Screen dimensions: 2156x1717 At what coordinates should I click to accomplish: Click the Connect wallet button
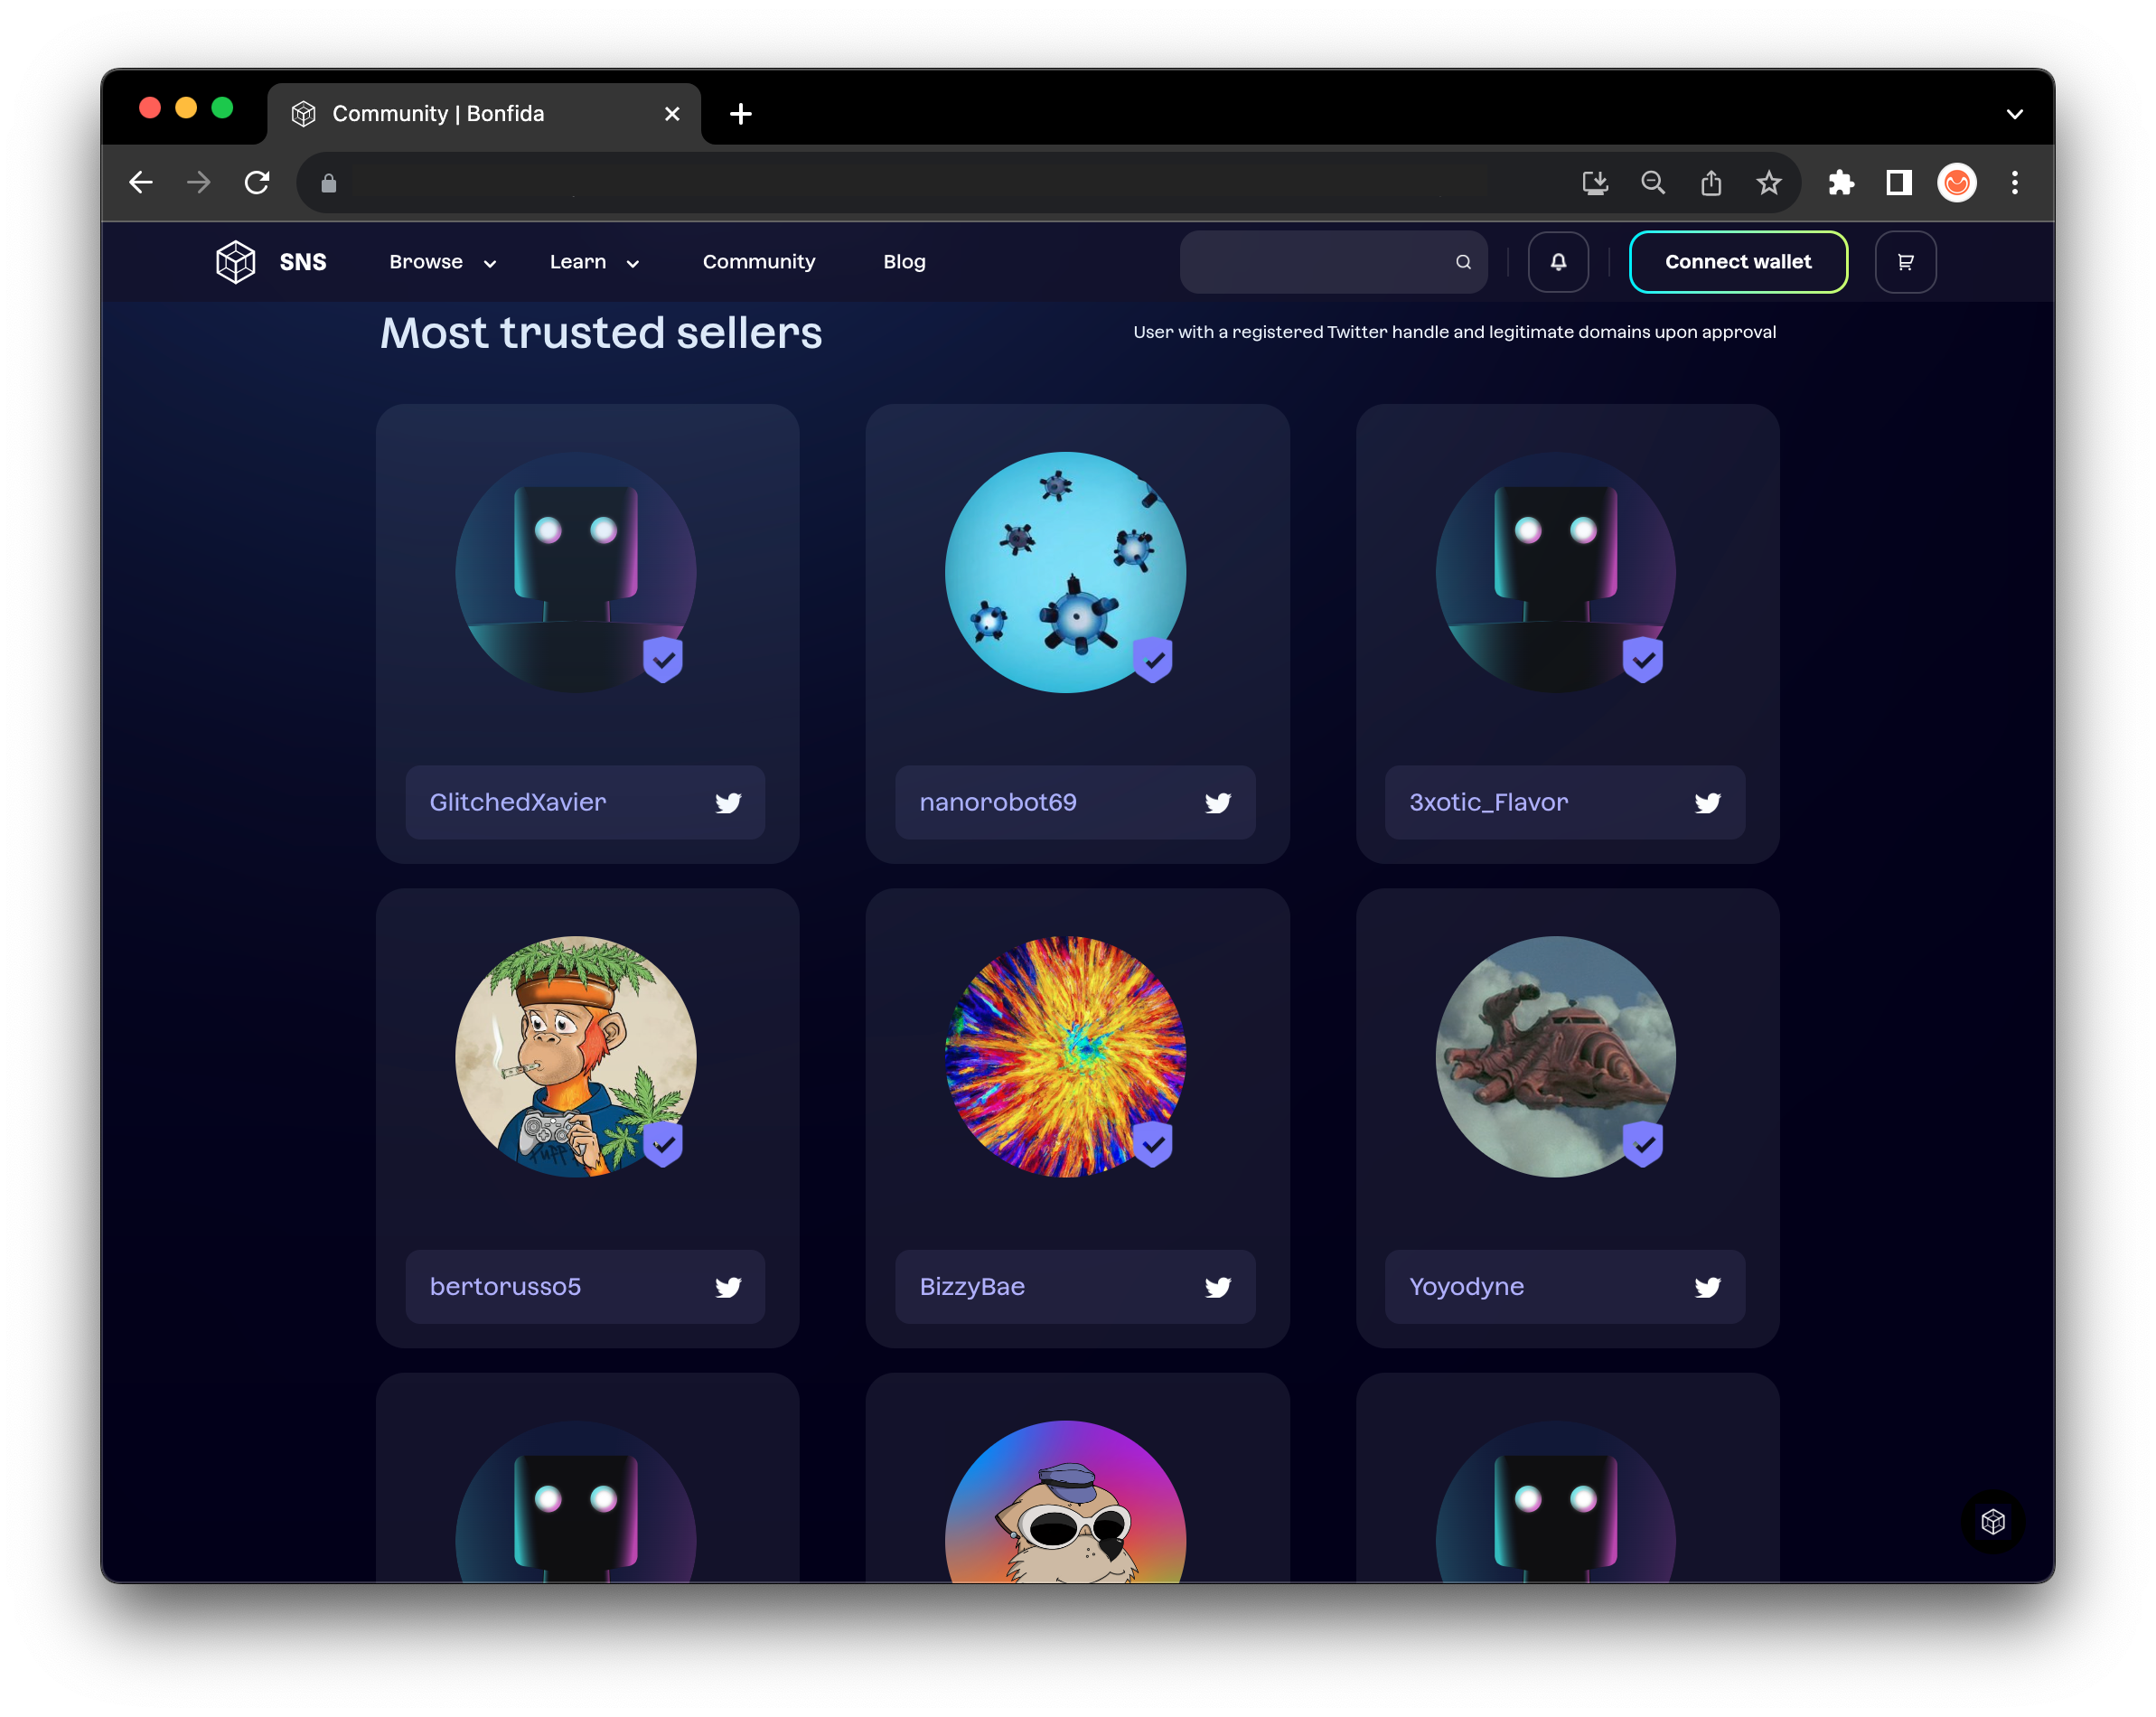(1738, 262)
